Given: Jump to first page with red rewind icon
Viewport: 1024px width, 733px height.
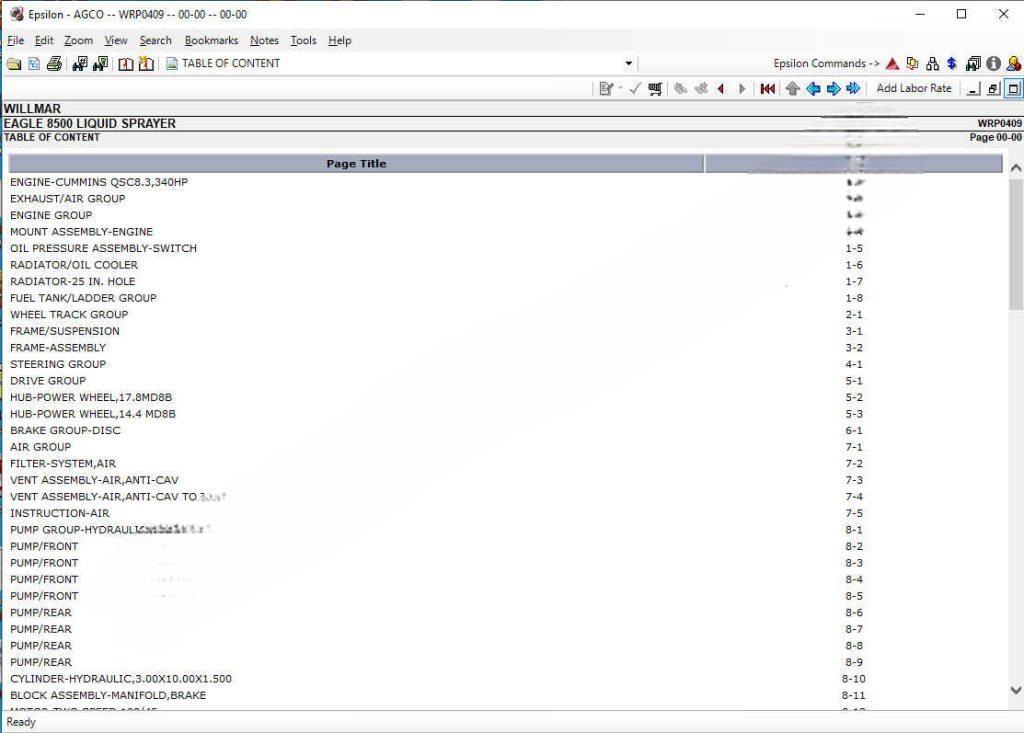Looking at the screenshot, I should (x=768, y=89).
